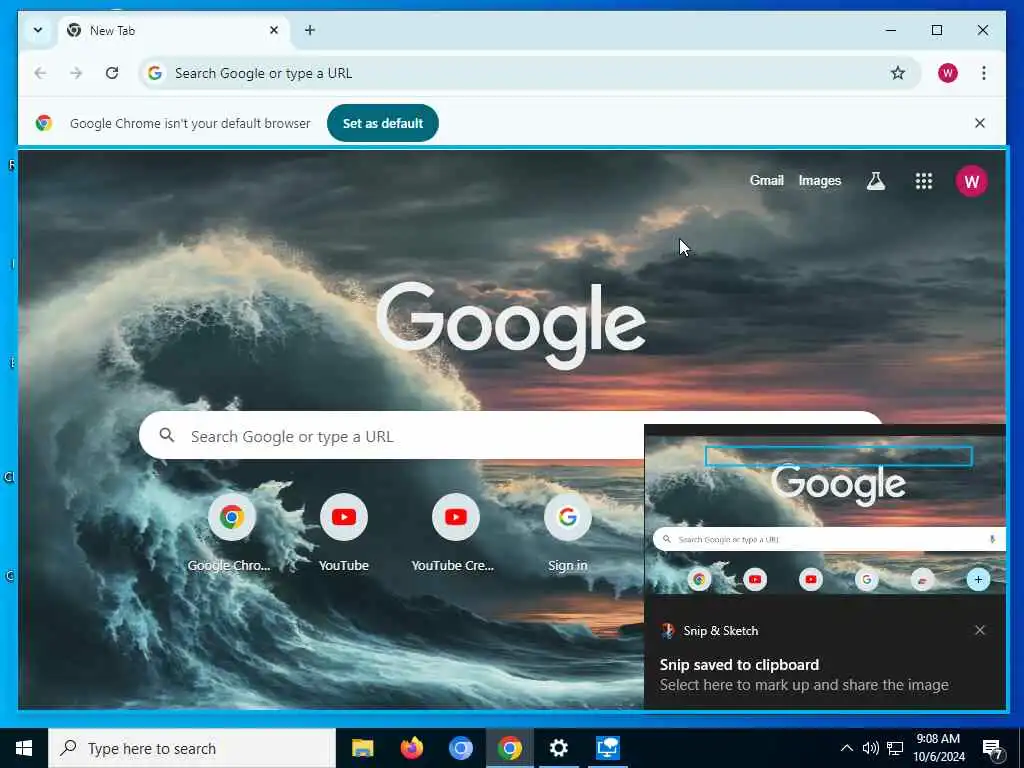The width and height of the screenshot is (1024, 768).
Task: Open network status in tray
Action: [x=895, y=748]
